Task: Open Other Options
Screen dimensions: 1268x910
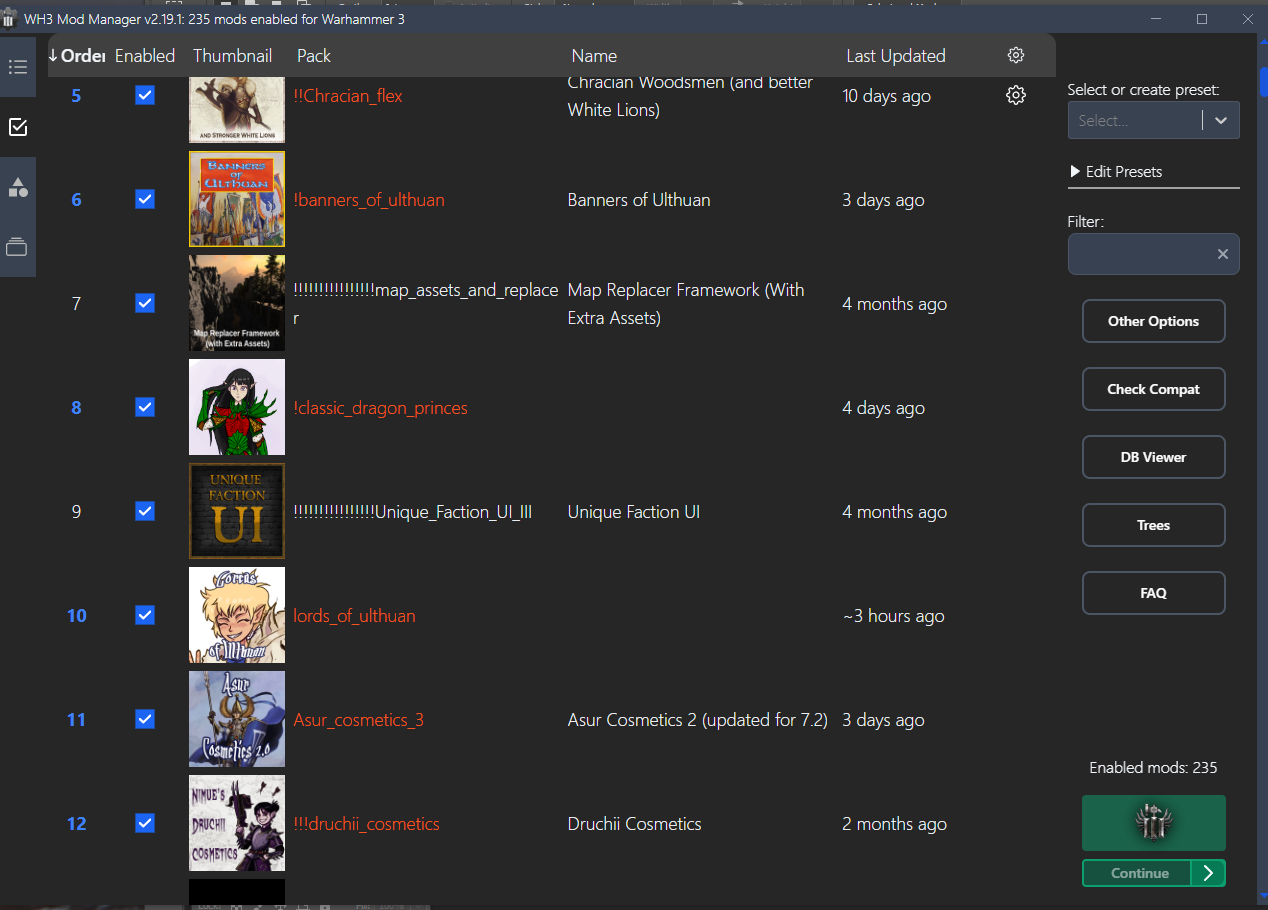Action: tap(1153, 321)
